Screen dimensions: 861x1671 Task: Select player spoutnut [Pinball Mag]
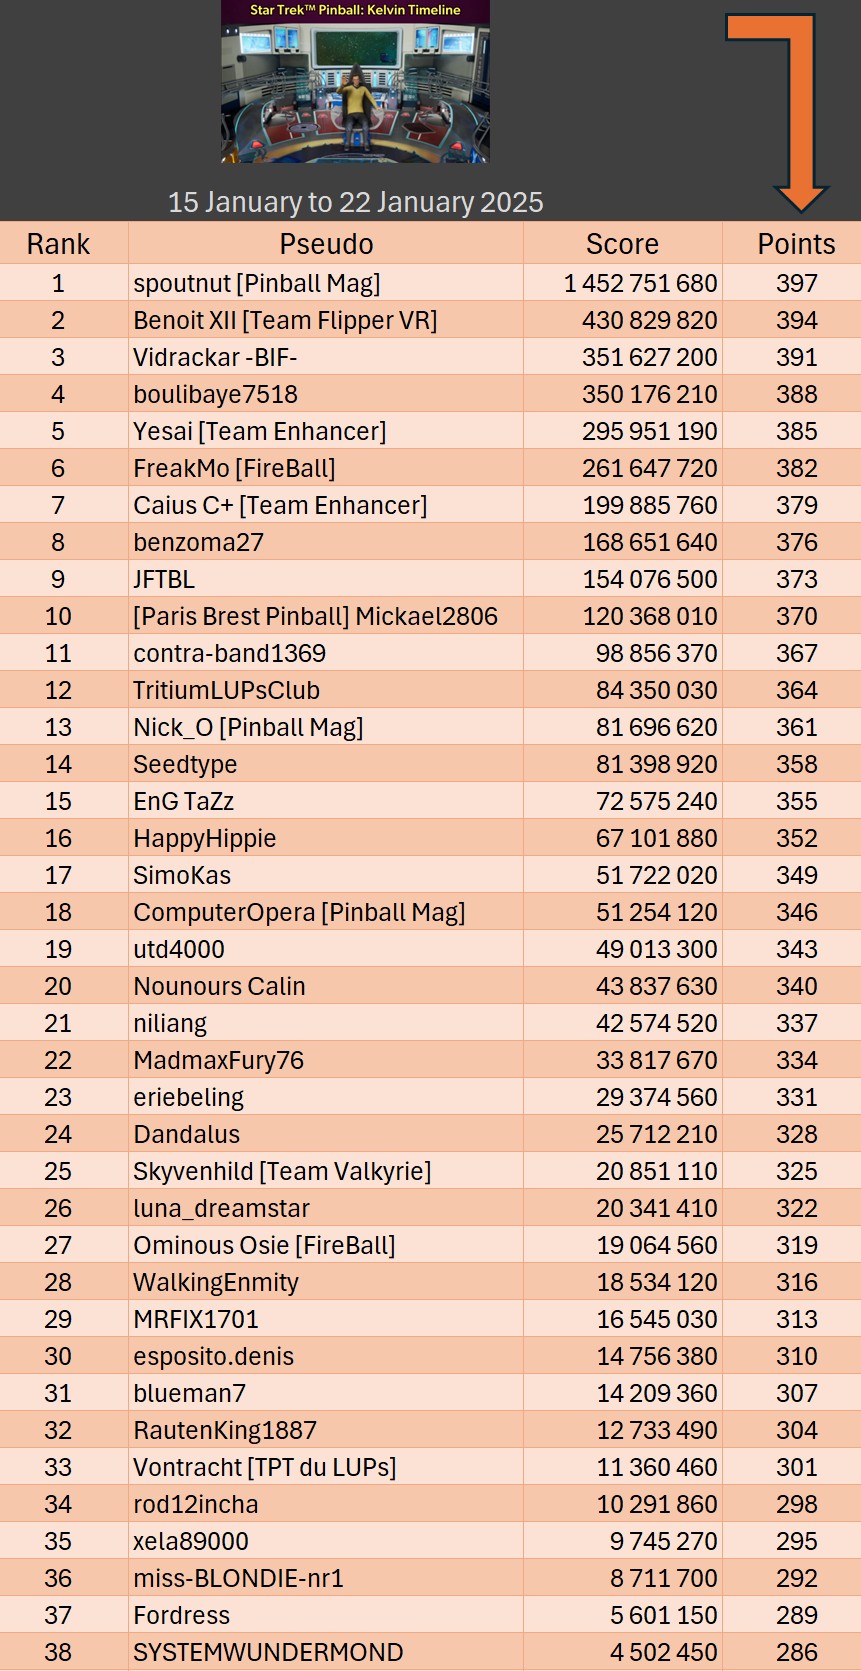pyautogui.click(x=257, y=283)
